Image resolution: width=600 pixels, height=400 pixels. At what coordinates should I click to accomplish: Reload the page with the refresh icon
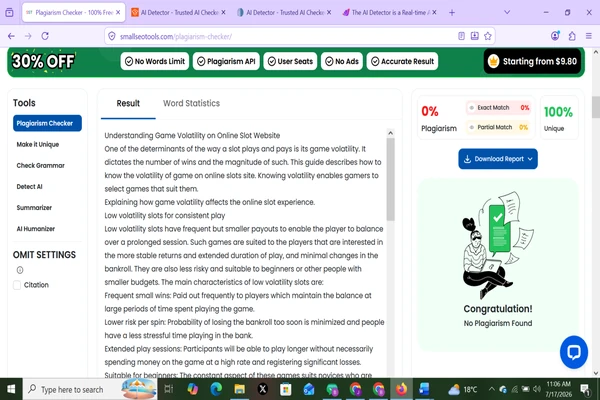[45, 36]
